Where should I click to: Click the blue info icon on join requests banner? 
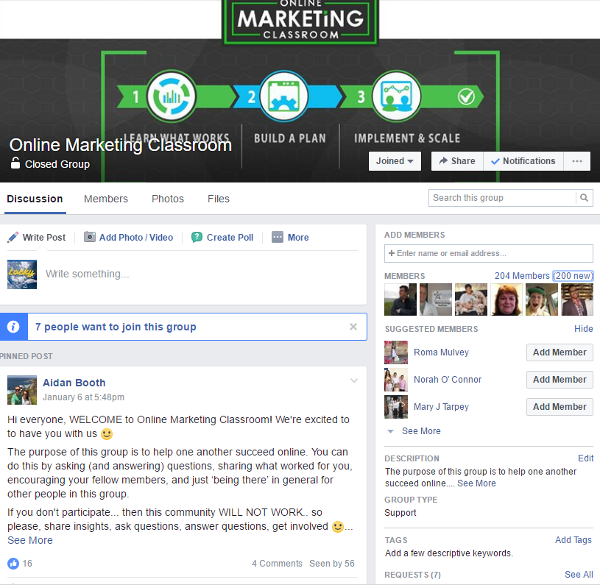pos(13,327)
